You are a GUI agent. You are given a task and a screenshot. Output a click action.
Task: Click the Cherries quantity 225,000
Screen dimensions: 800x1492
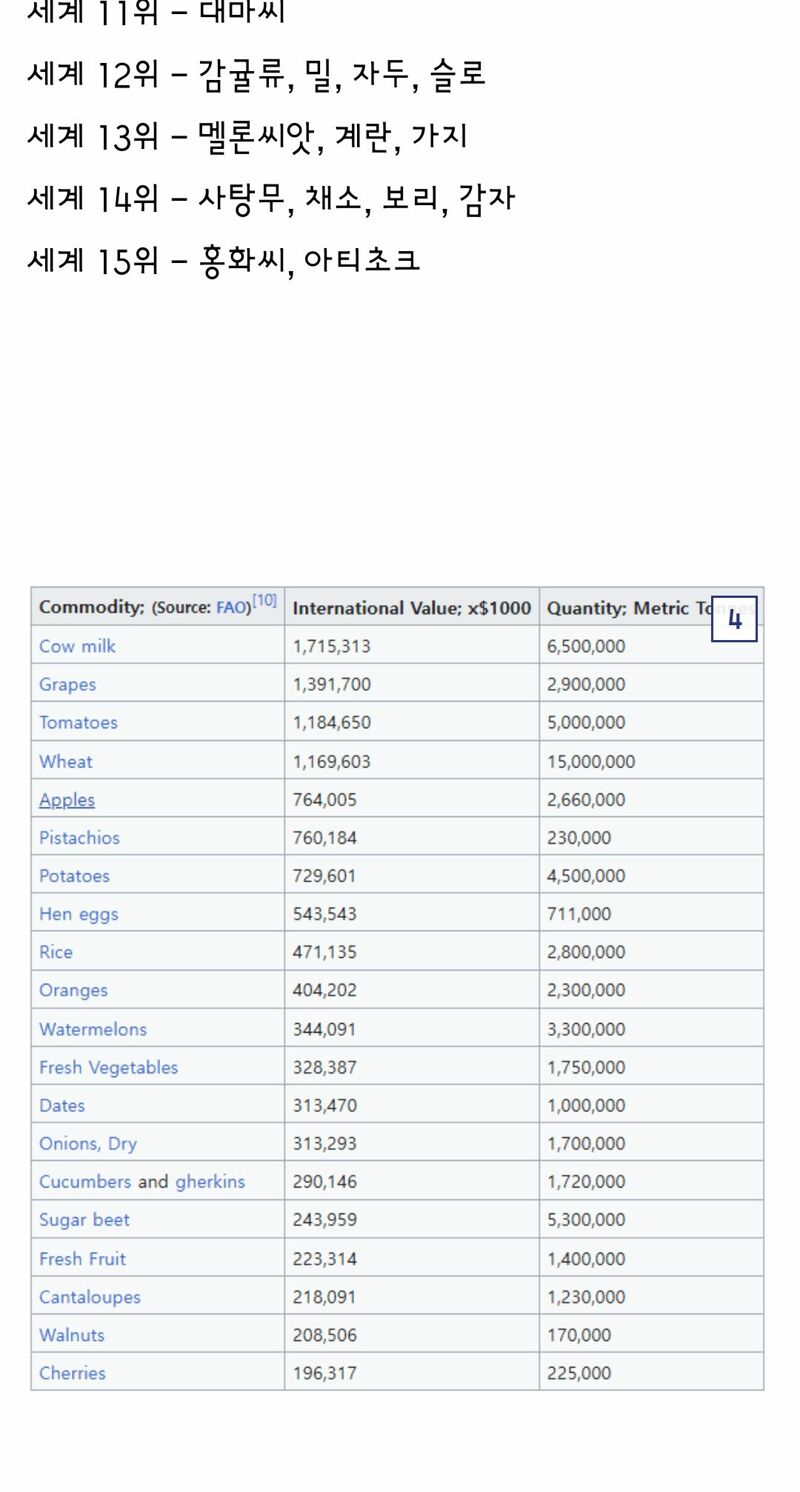tap(579, 1372)
